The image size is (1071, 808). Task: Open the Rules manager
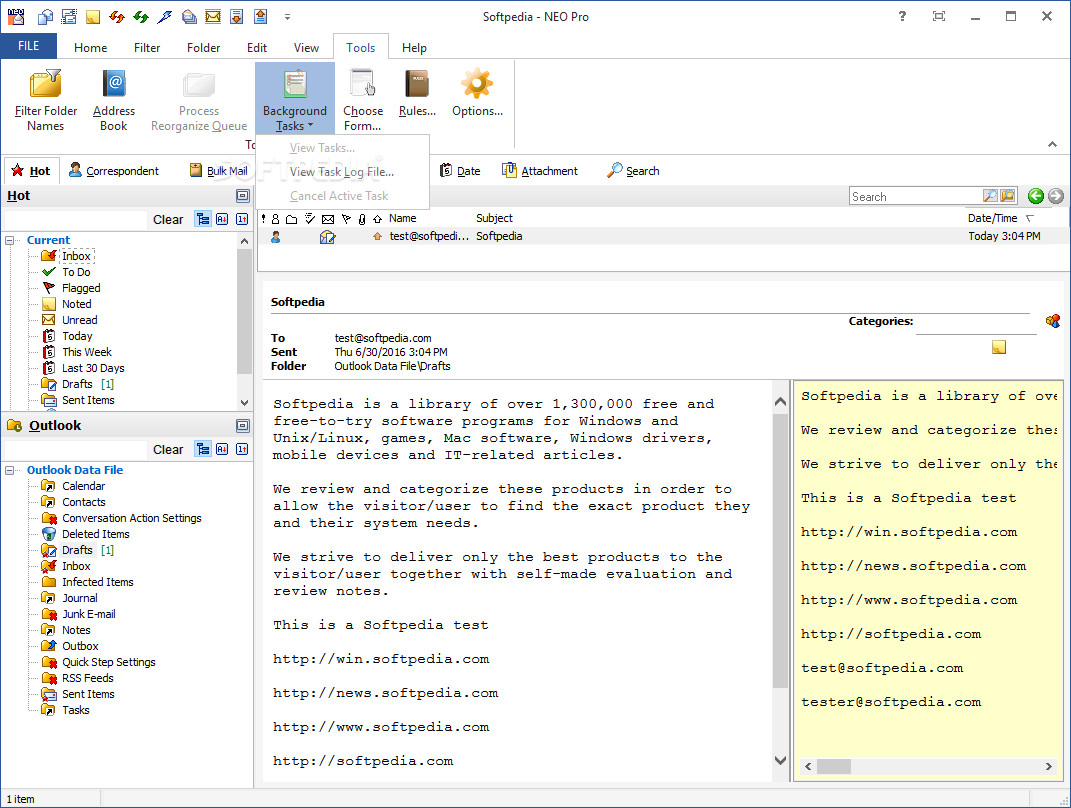click(417, 94)
